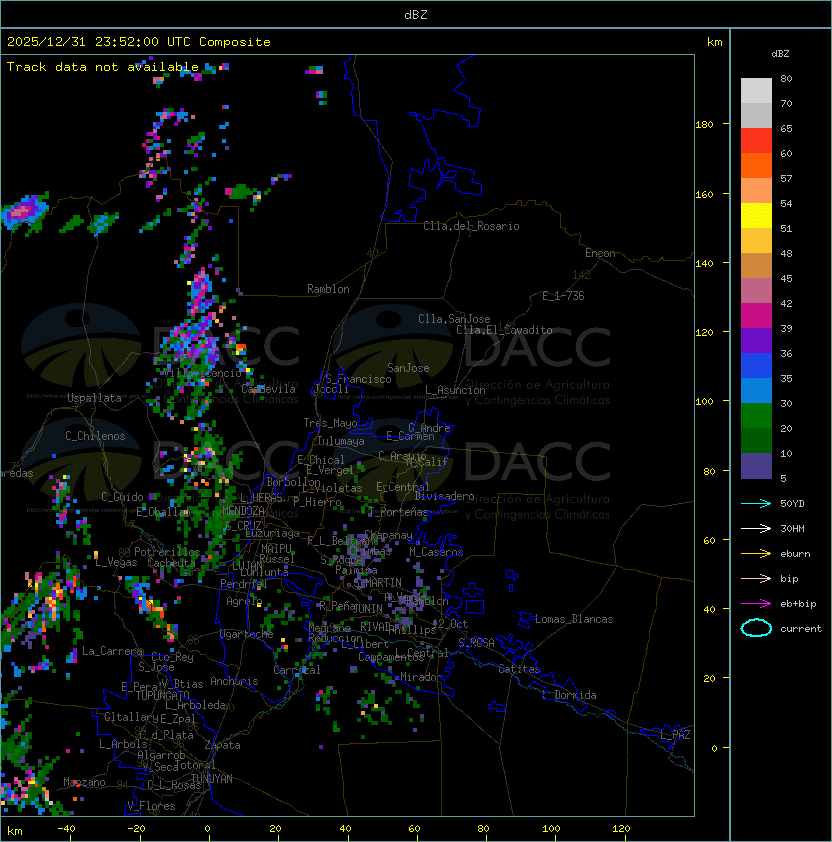The image size is (832, 842).
Task: Select the light gray top swatch in dBZ scale
Action: pos(756,91)
